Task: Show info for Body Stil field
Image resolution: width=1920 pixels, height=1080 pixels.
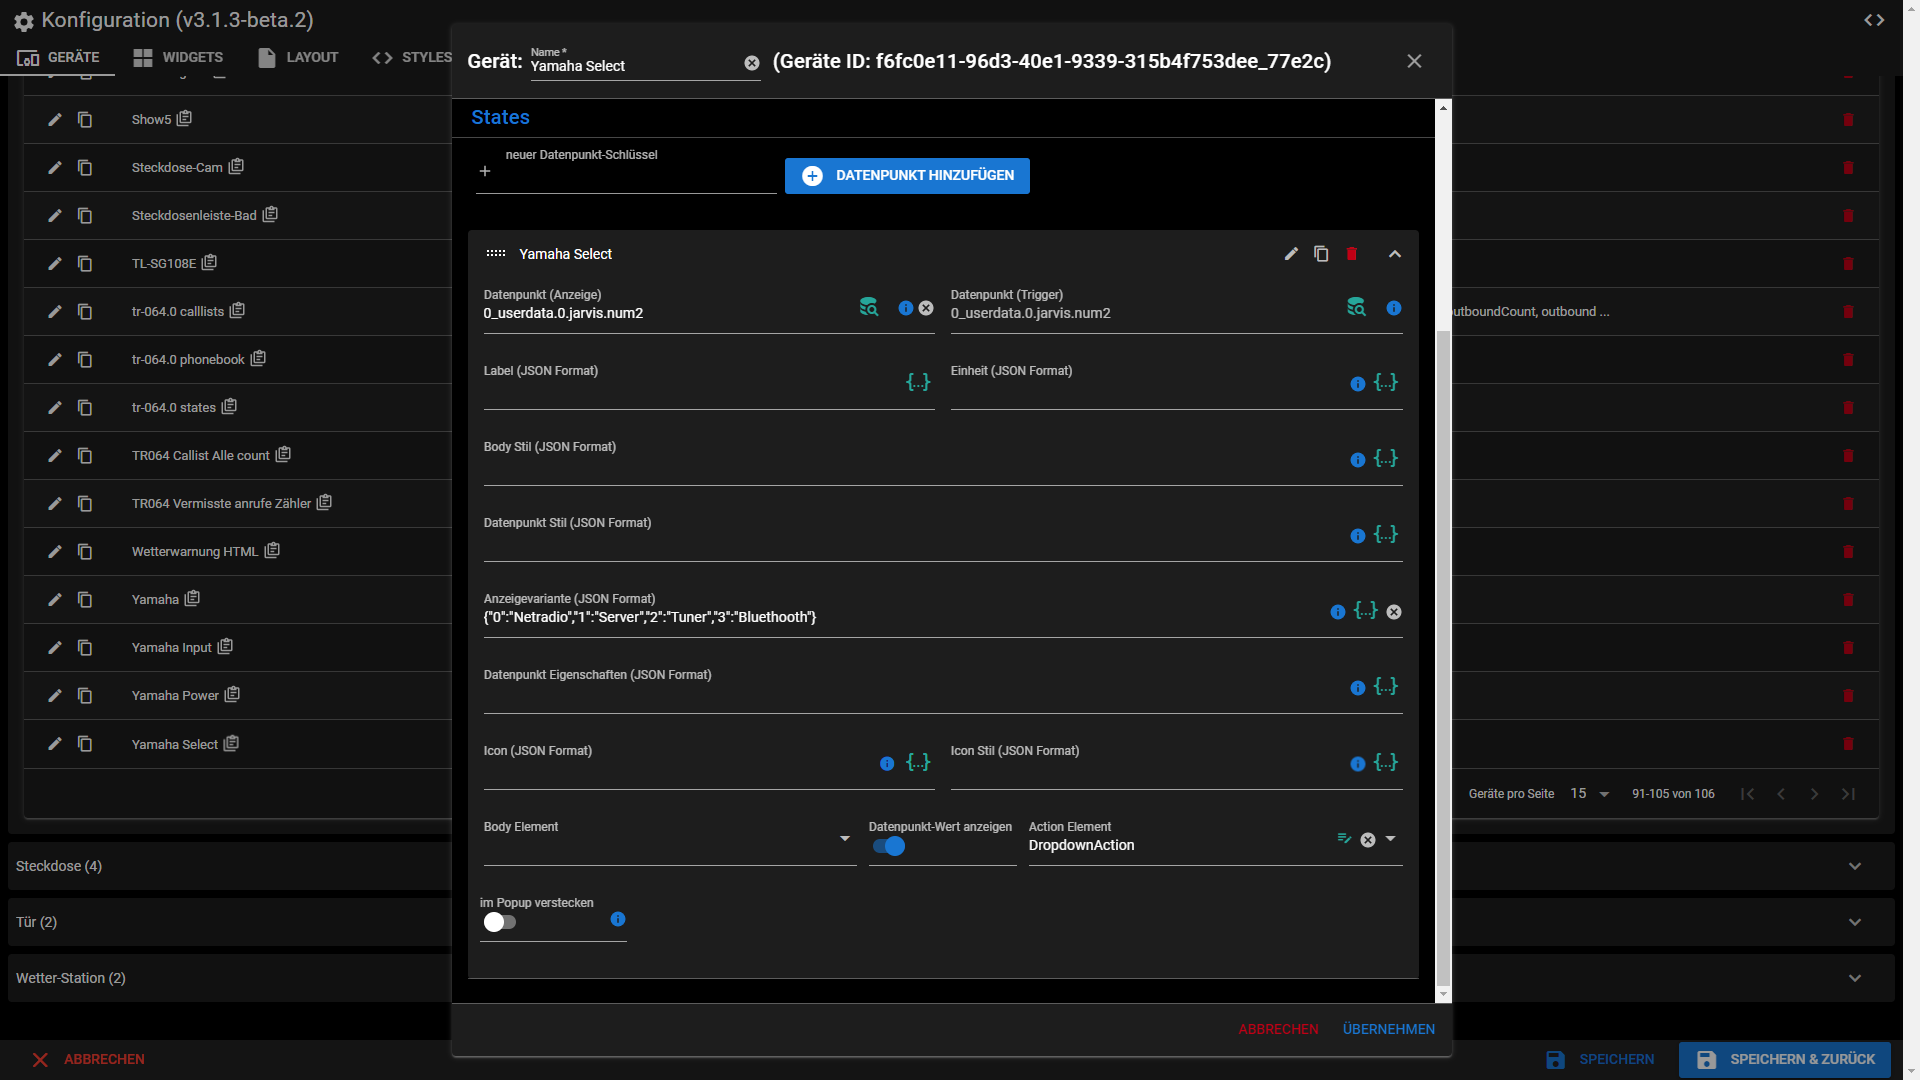Action: click(x=1358, y=460)
